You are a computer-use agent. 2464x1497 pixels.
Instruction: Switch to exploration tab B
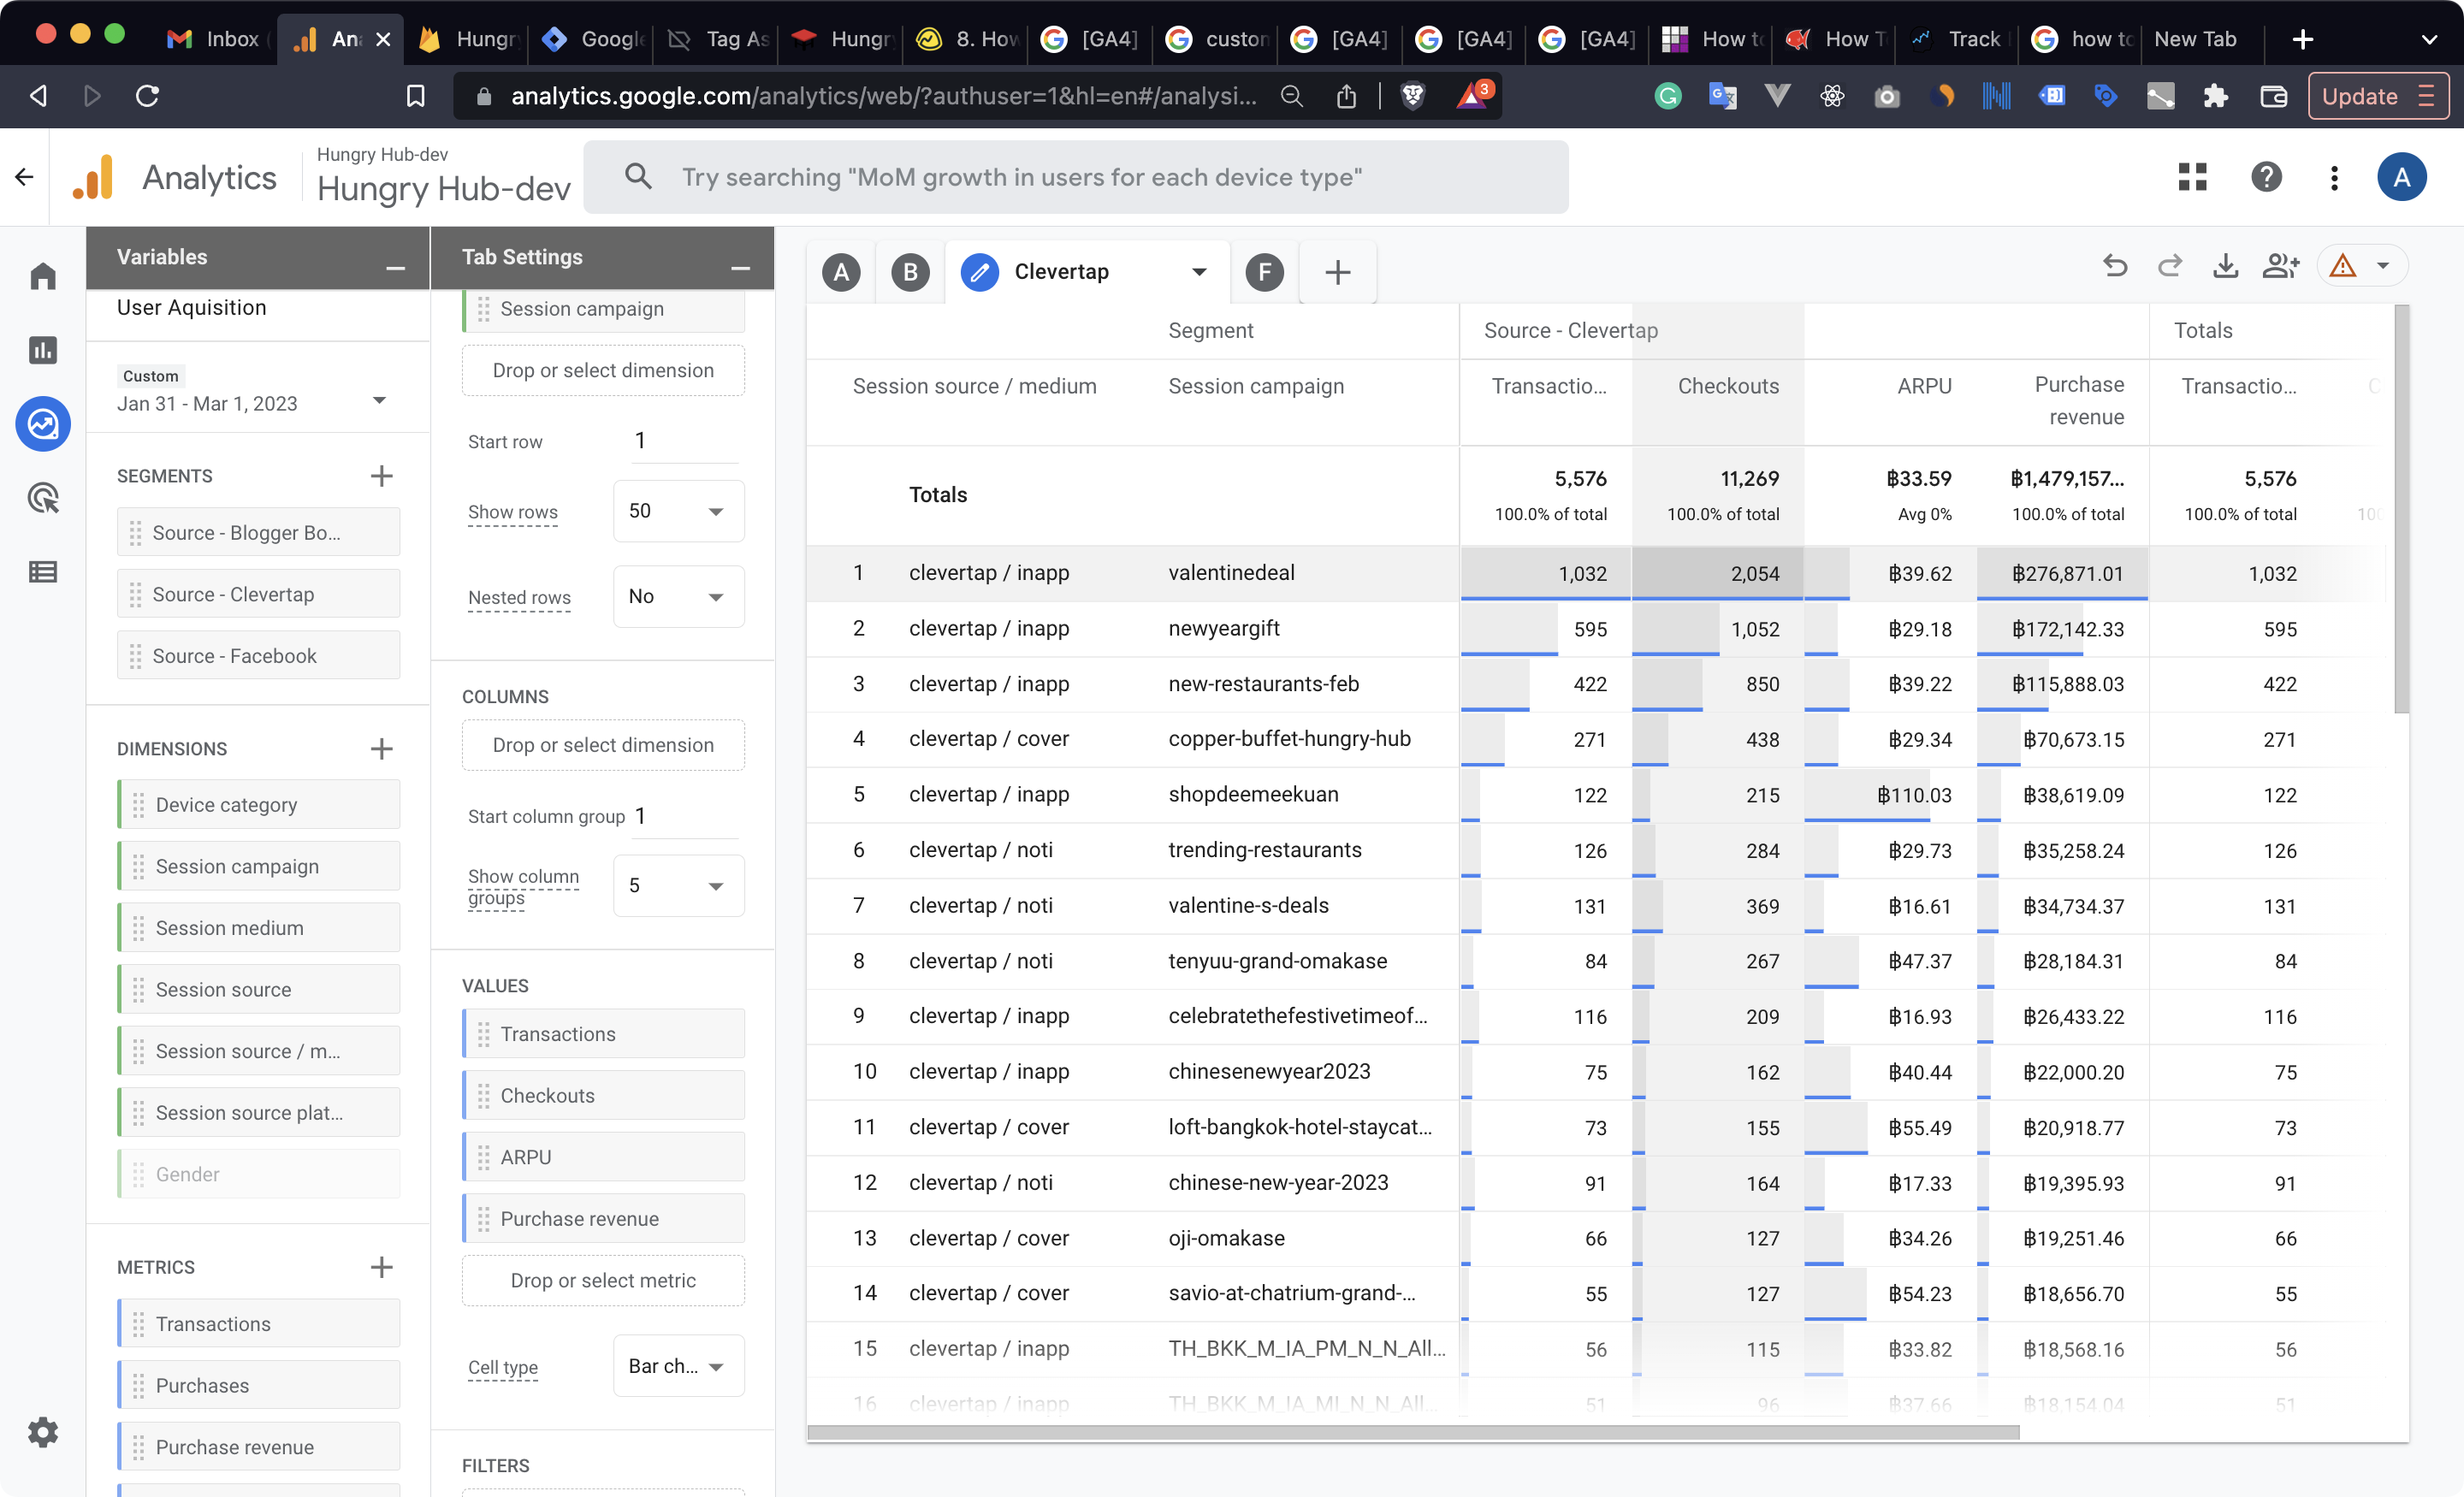(x=909, y=272)
